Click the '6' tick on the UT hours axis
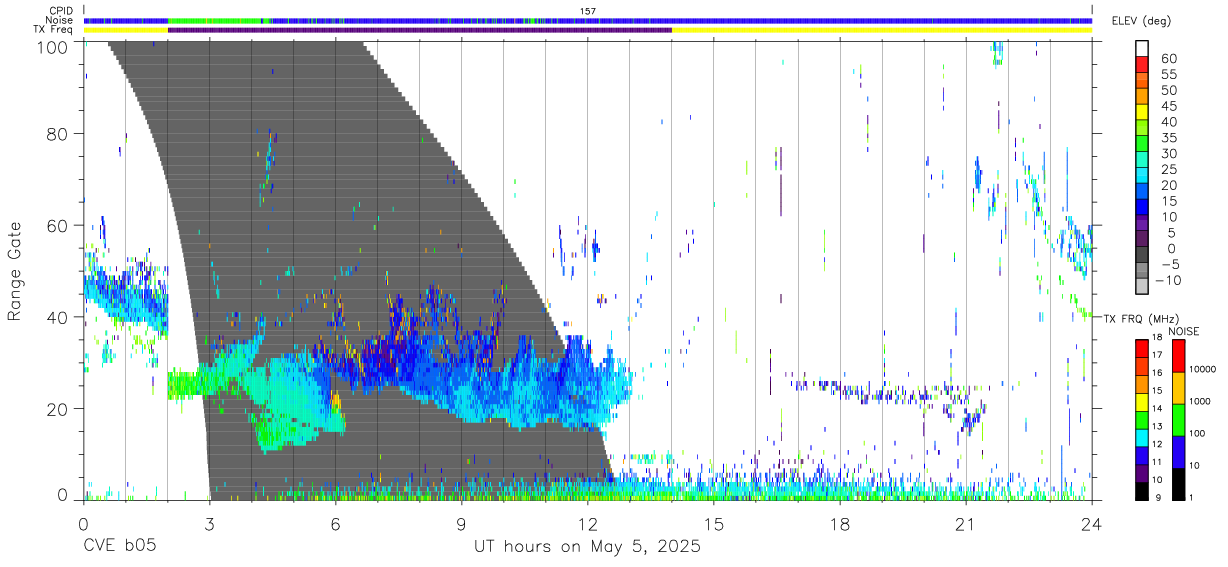 [x=335, y=523]
